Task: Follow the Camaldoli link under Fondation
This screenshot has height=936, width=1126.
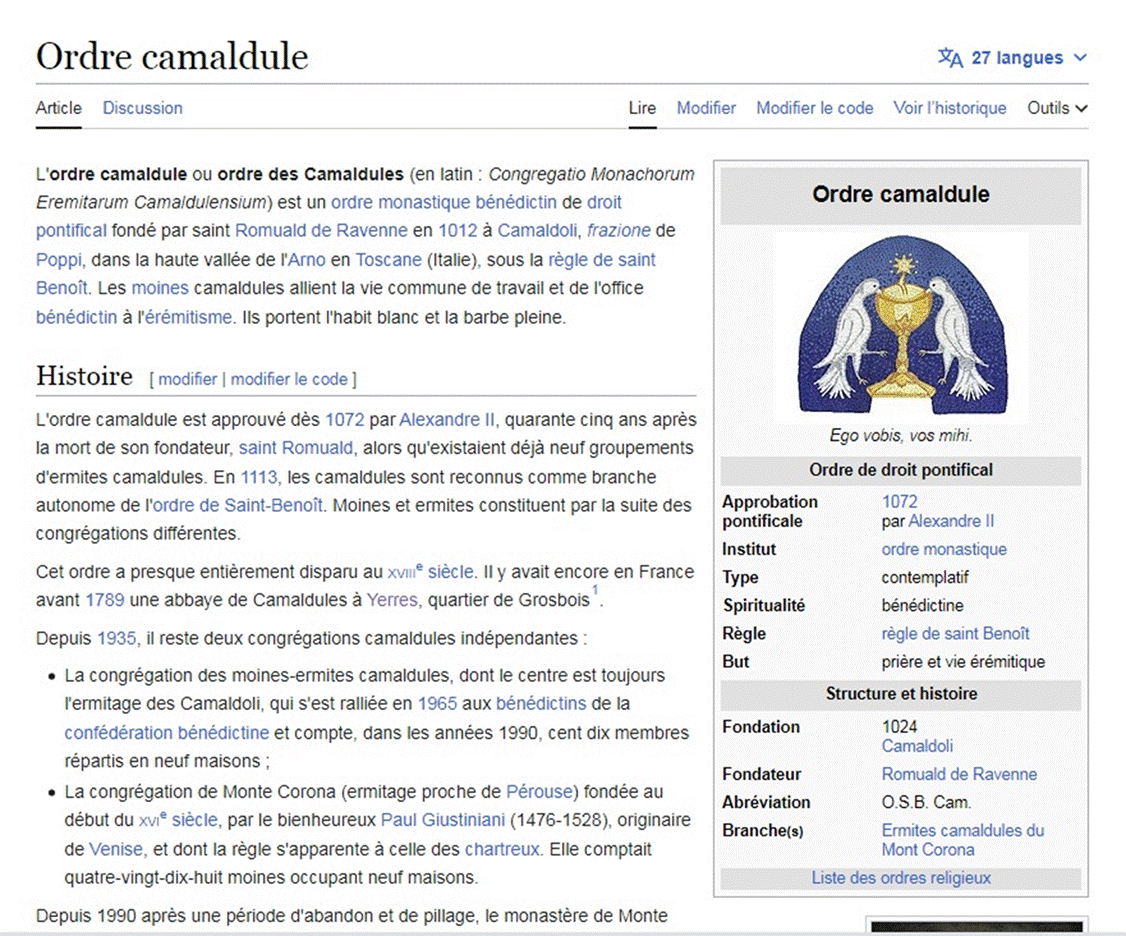Action: coord(917,746)
